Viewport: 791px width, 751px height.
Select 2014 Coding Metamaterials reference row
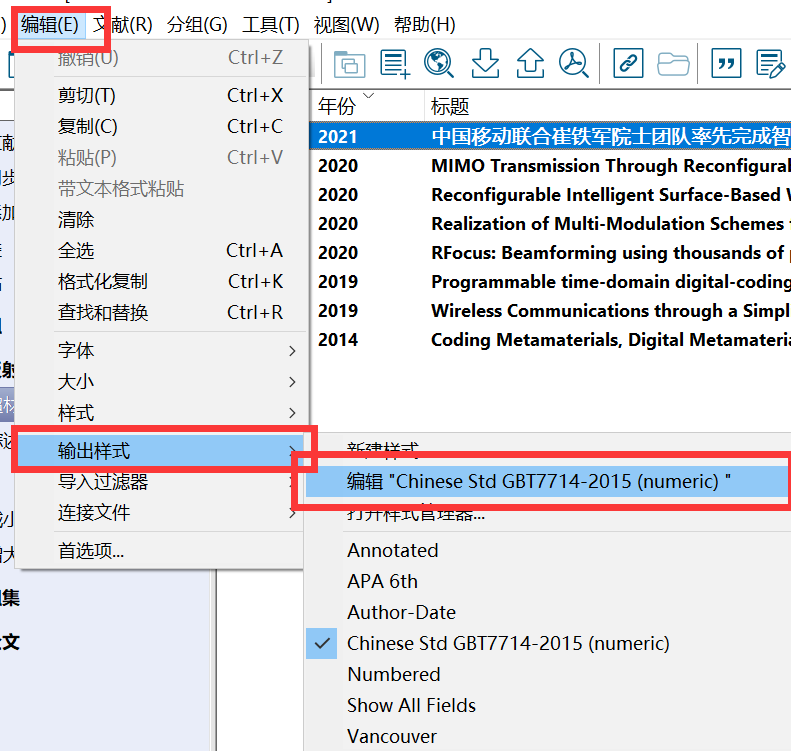click(x=550, y=339)
